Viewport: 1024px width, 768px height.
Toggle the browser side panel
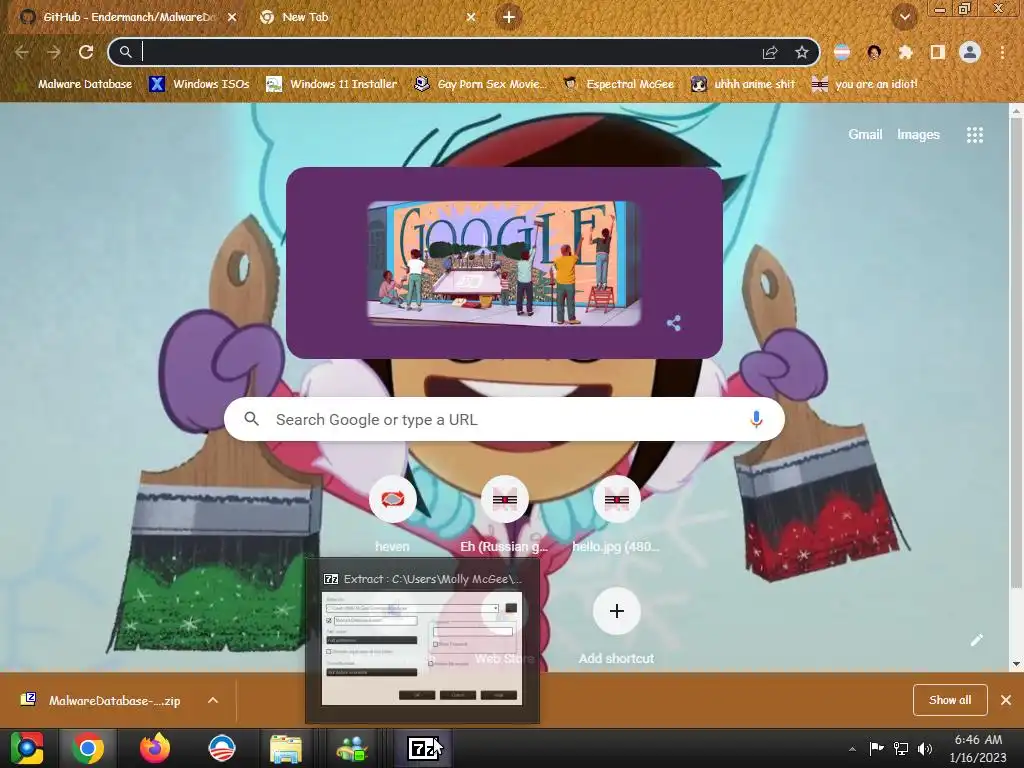pyautogui.click(x=938, y=52)
